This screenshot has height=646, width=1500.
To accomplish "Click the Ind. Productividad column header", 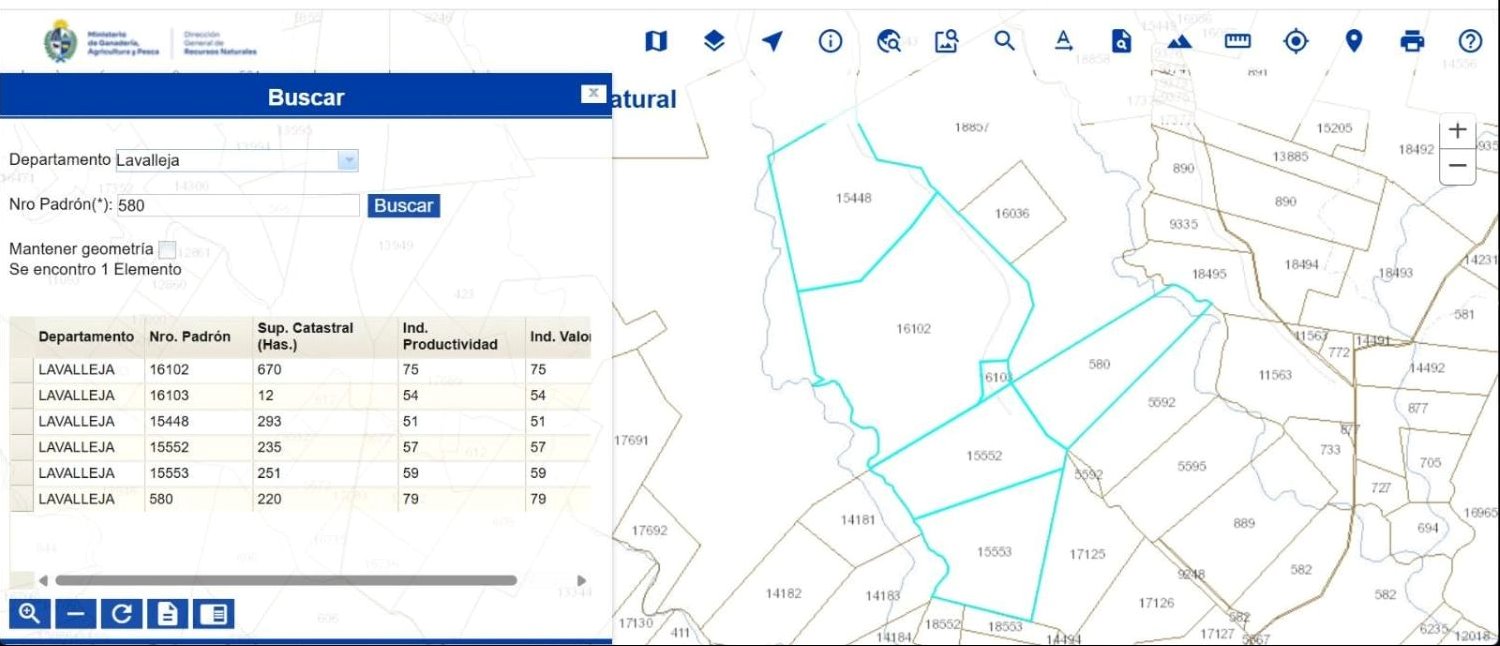I will 450,337.
